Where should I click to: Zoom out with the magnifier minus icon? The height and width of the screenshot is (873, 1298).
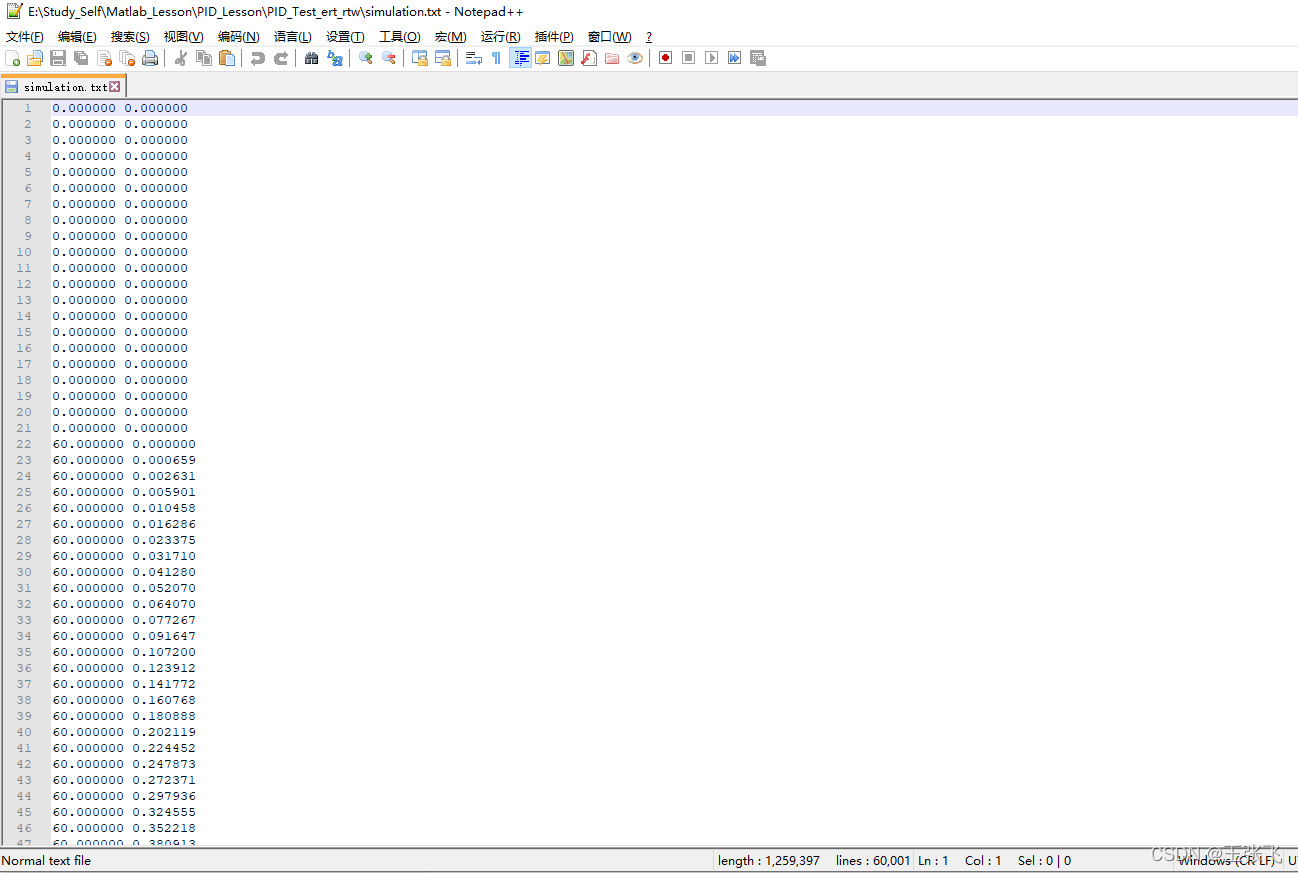389,58
